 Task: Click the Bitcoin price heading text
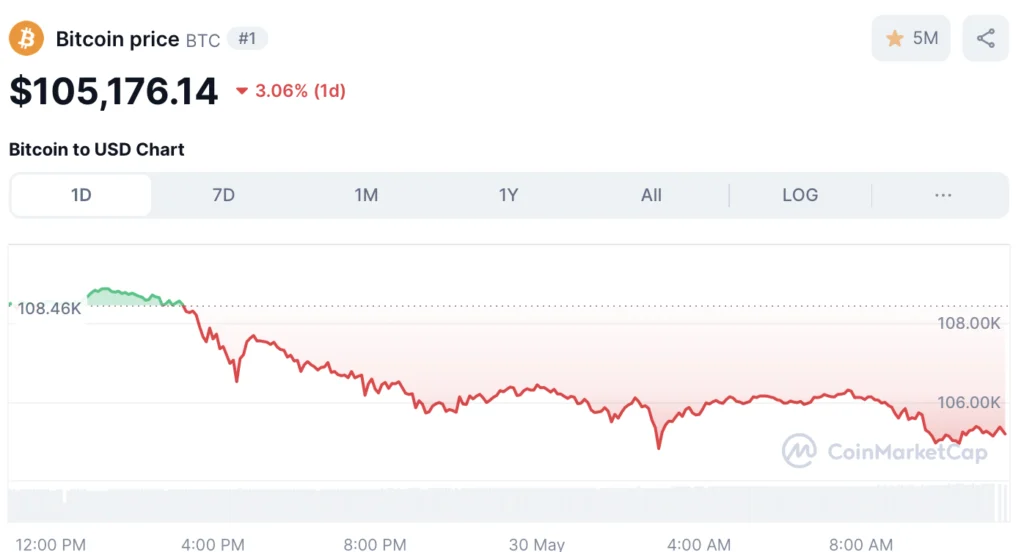tap(118, 39)
